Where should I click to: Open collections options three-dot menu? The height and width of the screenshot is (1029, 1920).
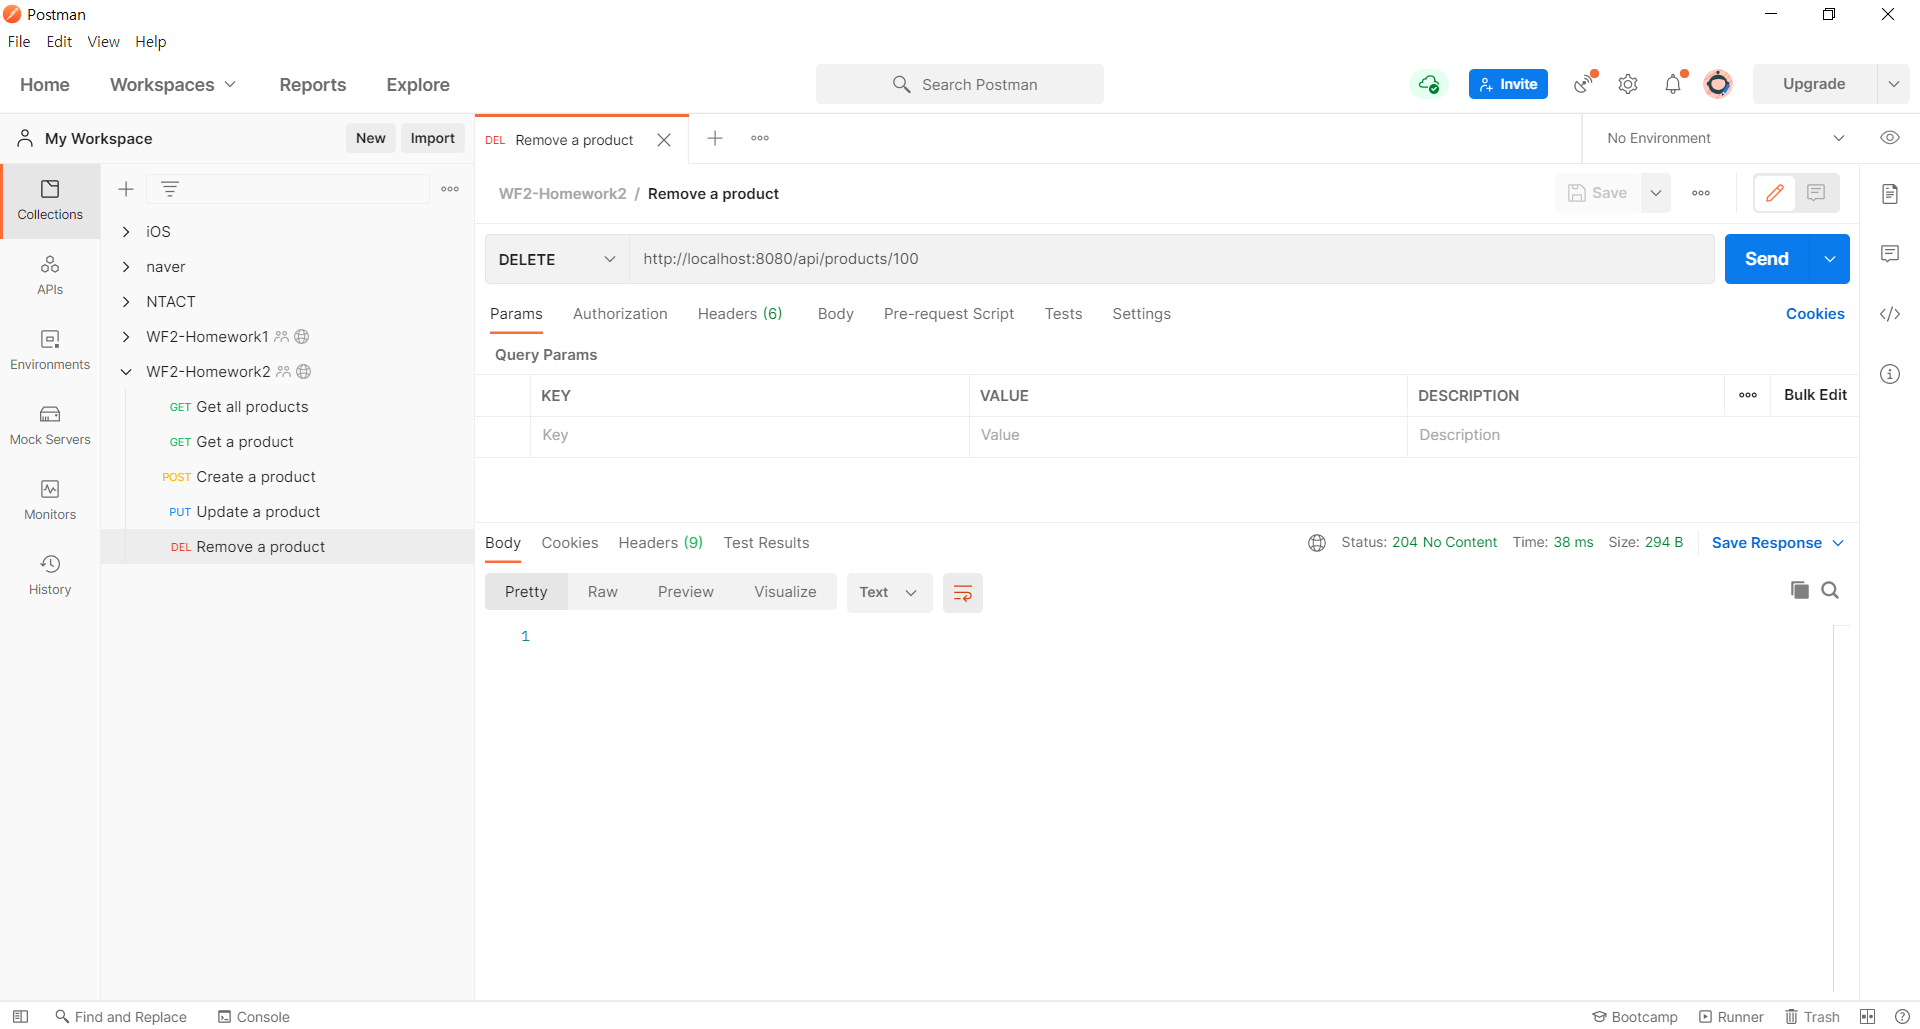pos(450,189)
